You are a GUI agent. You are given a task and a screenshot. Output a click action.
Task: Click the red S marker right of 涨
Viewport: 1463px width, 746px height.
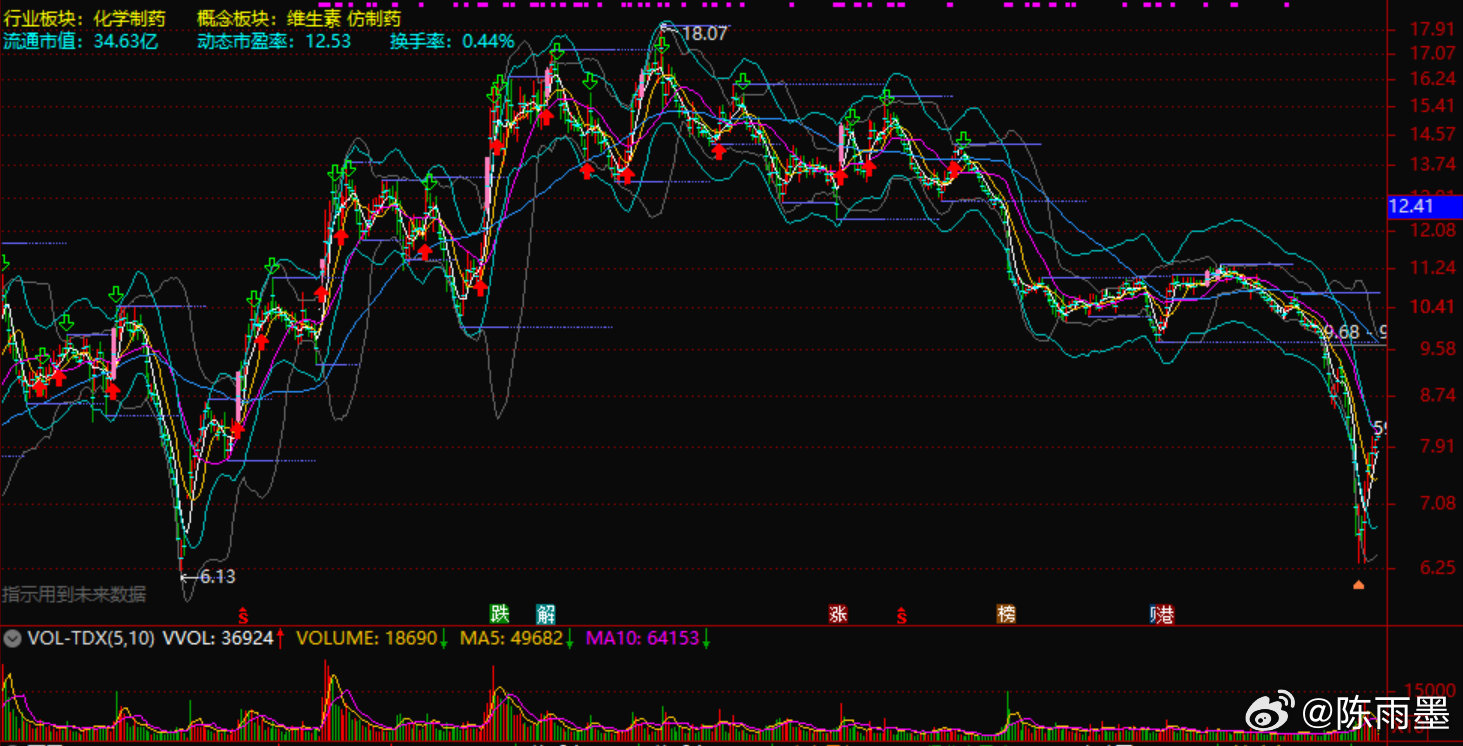click(x=901, y=614)
